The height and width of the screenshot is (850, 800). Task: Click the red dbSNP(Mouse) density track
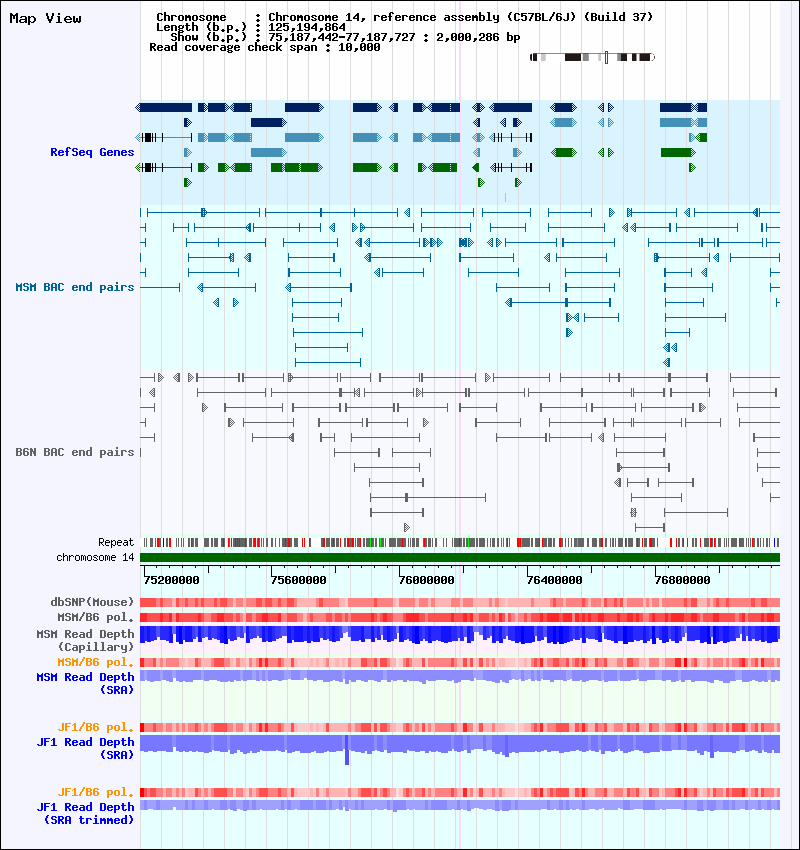coord(460,602)
